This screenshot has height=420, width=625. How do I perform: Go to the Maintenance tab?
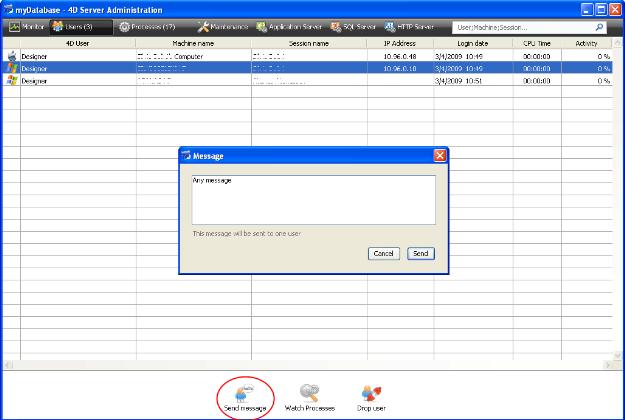(x=224, y=27)
